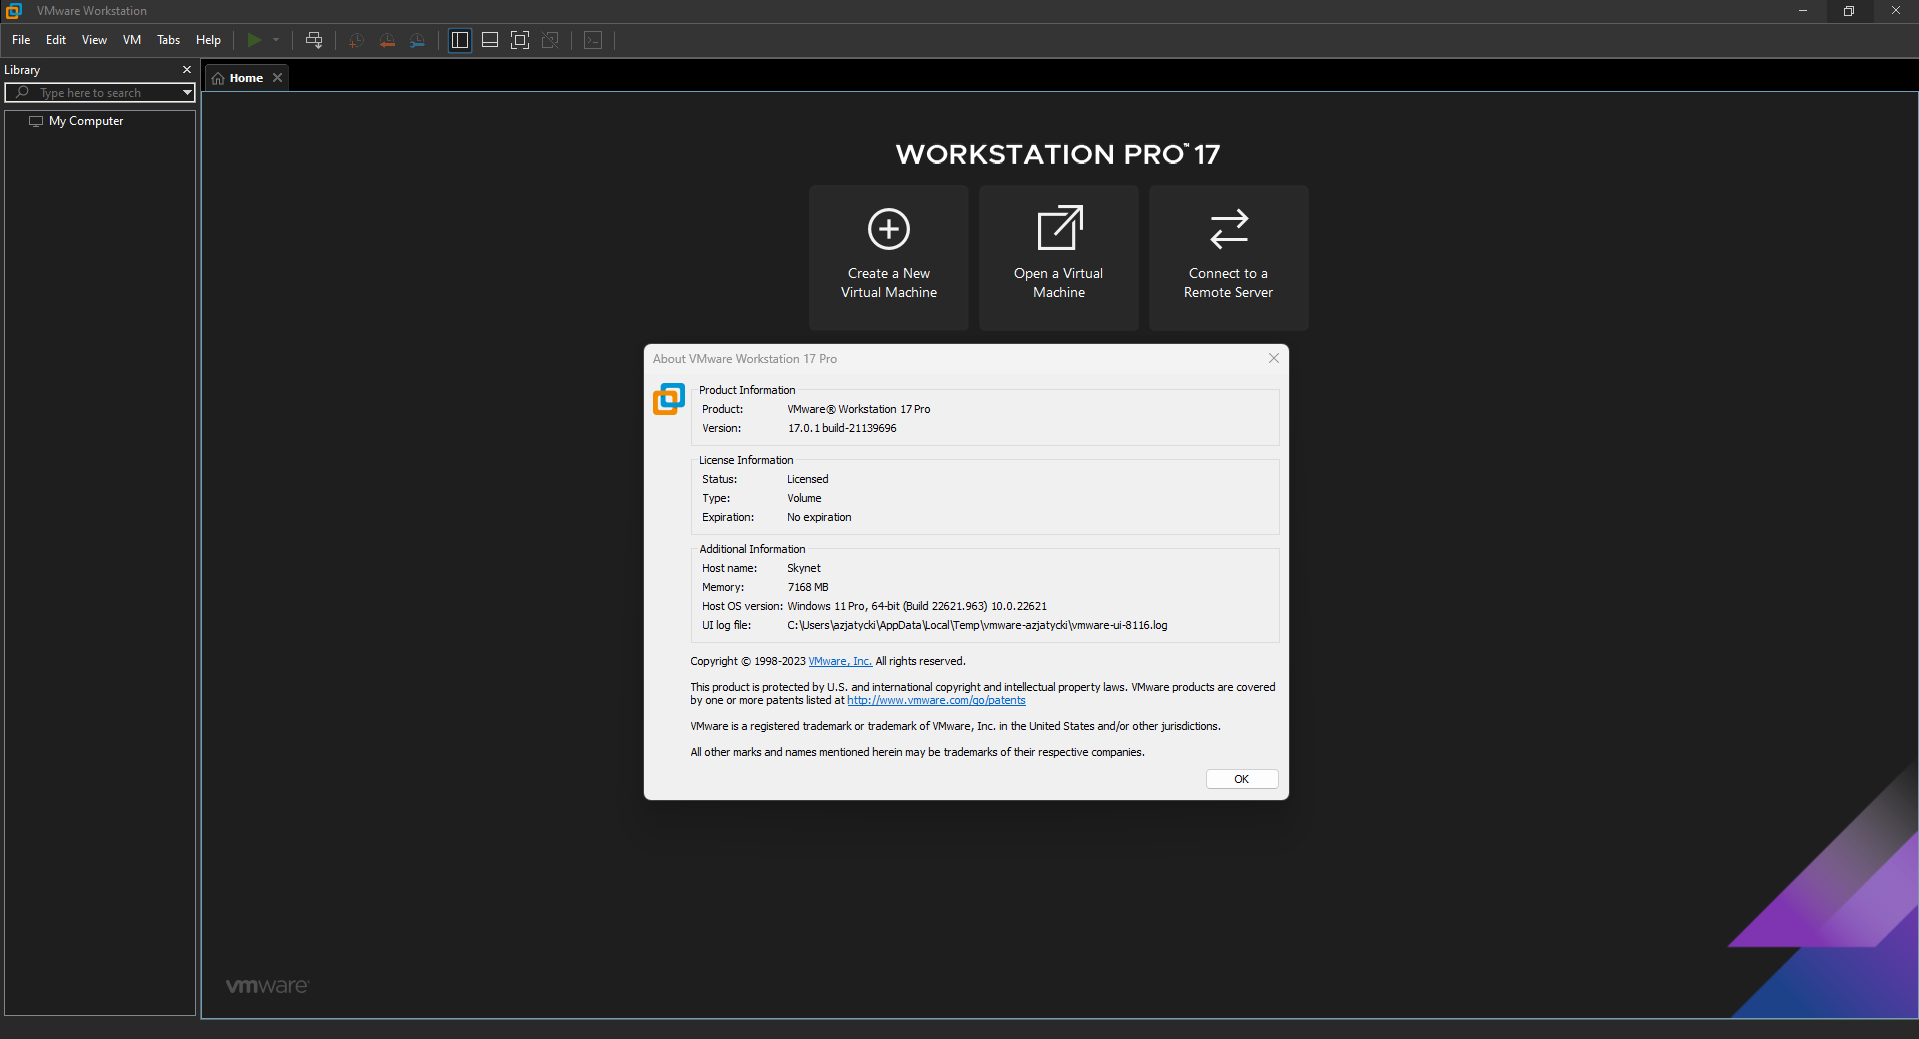Click the memory value 7168 MB
The image size is (1919, 1039).
[808, 587]
